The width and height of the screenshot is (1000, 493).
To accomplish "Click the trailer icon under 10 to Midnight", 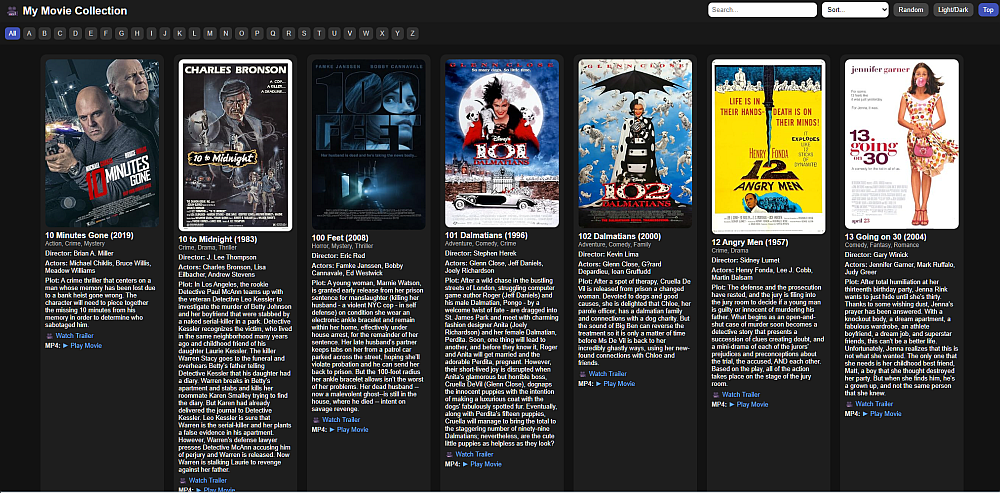I will [x=182, y=480].
